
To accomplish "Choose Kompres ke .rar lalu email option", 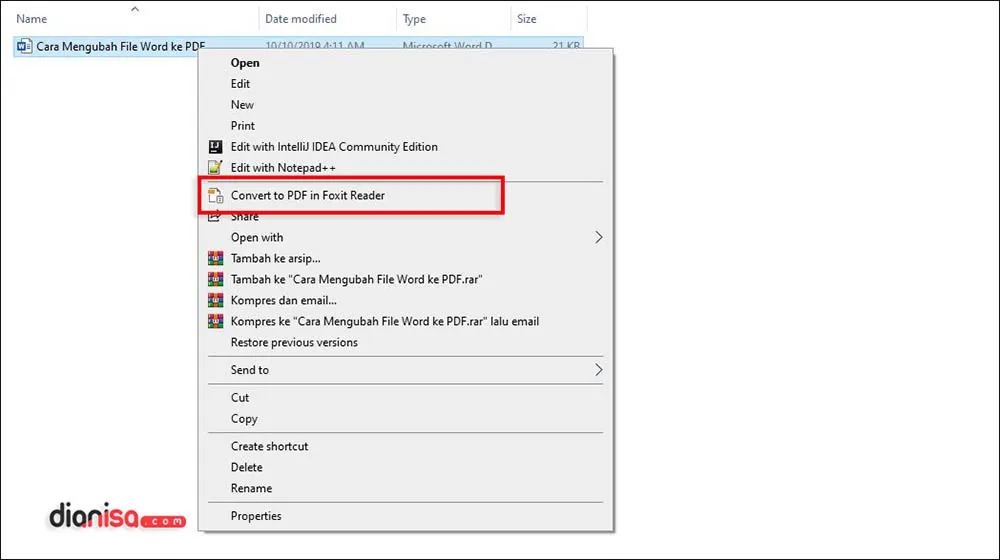I will pos(385,321).
